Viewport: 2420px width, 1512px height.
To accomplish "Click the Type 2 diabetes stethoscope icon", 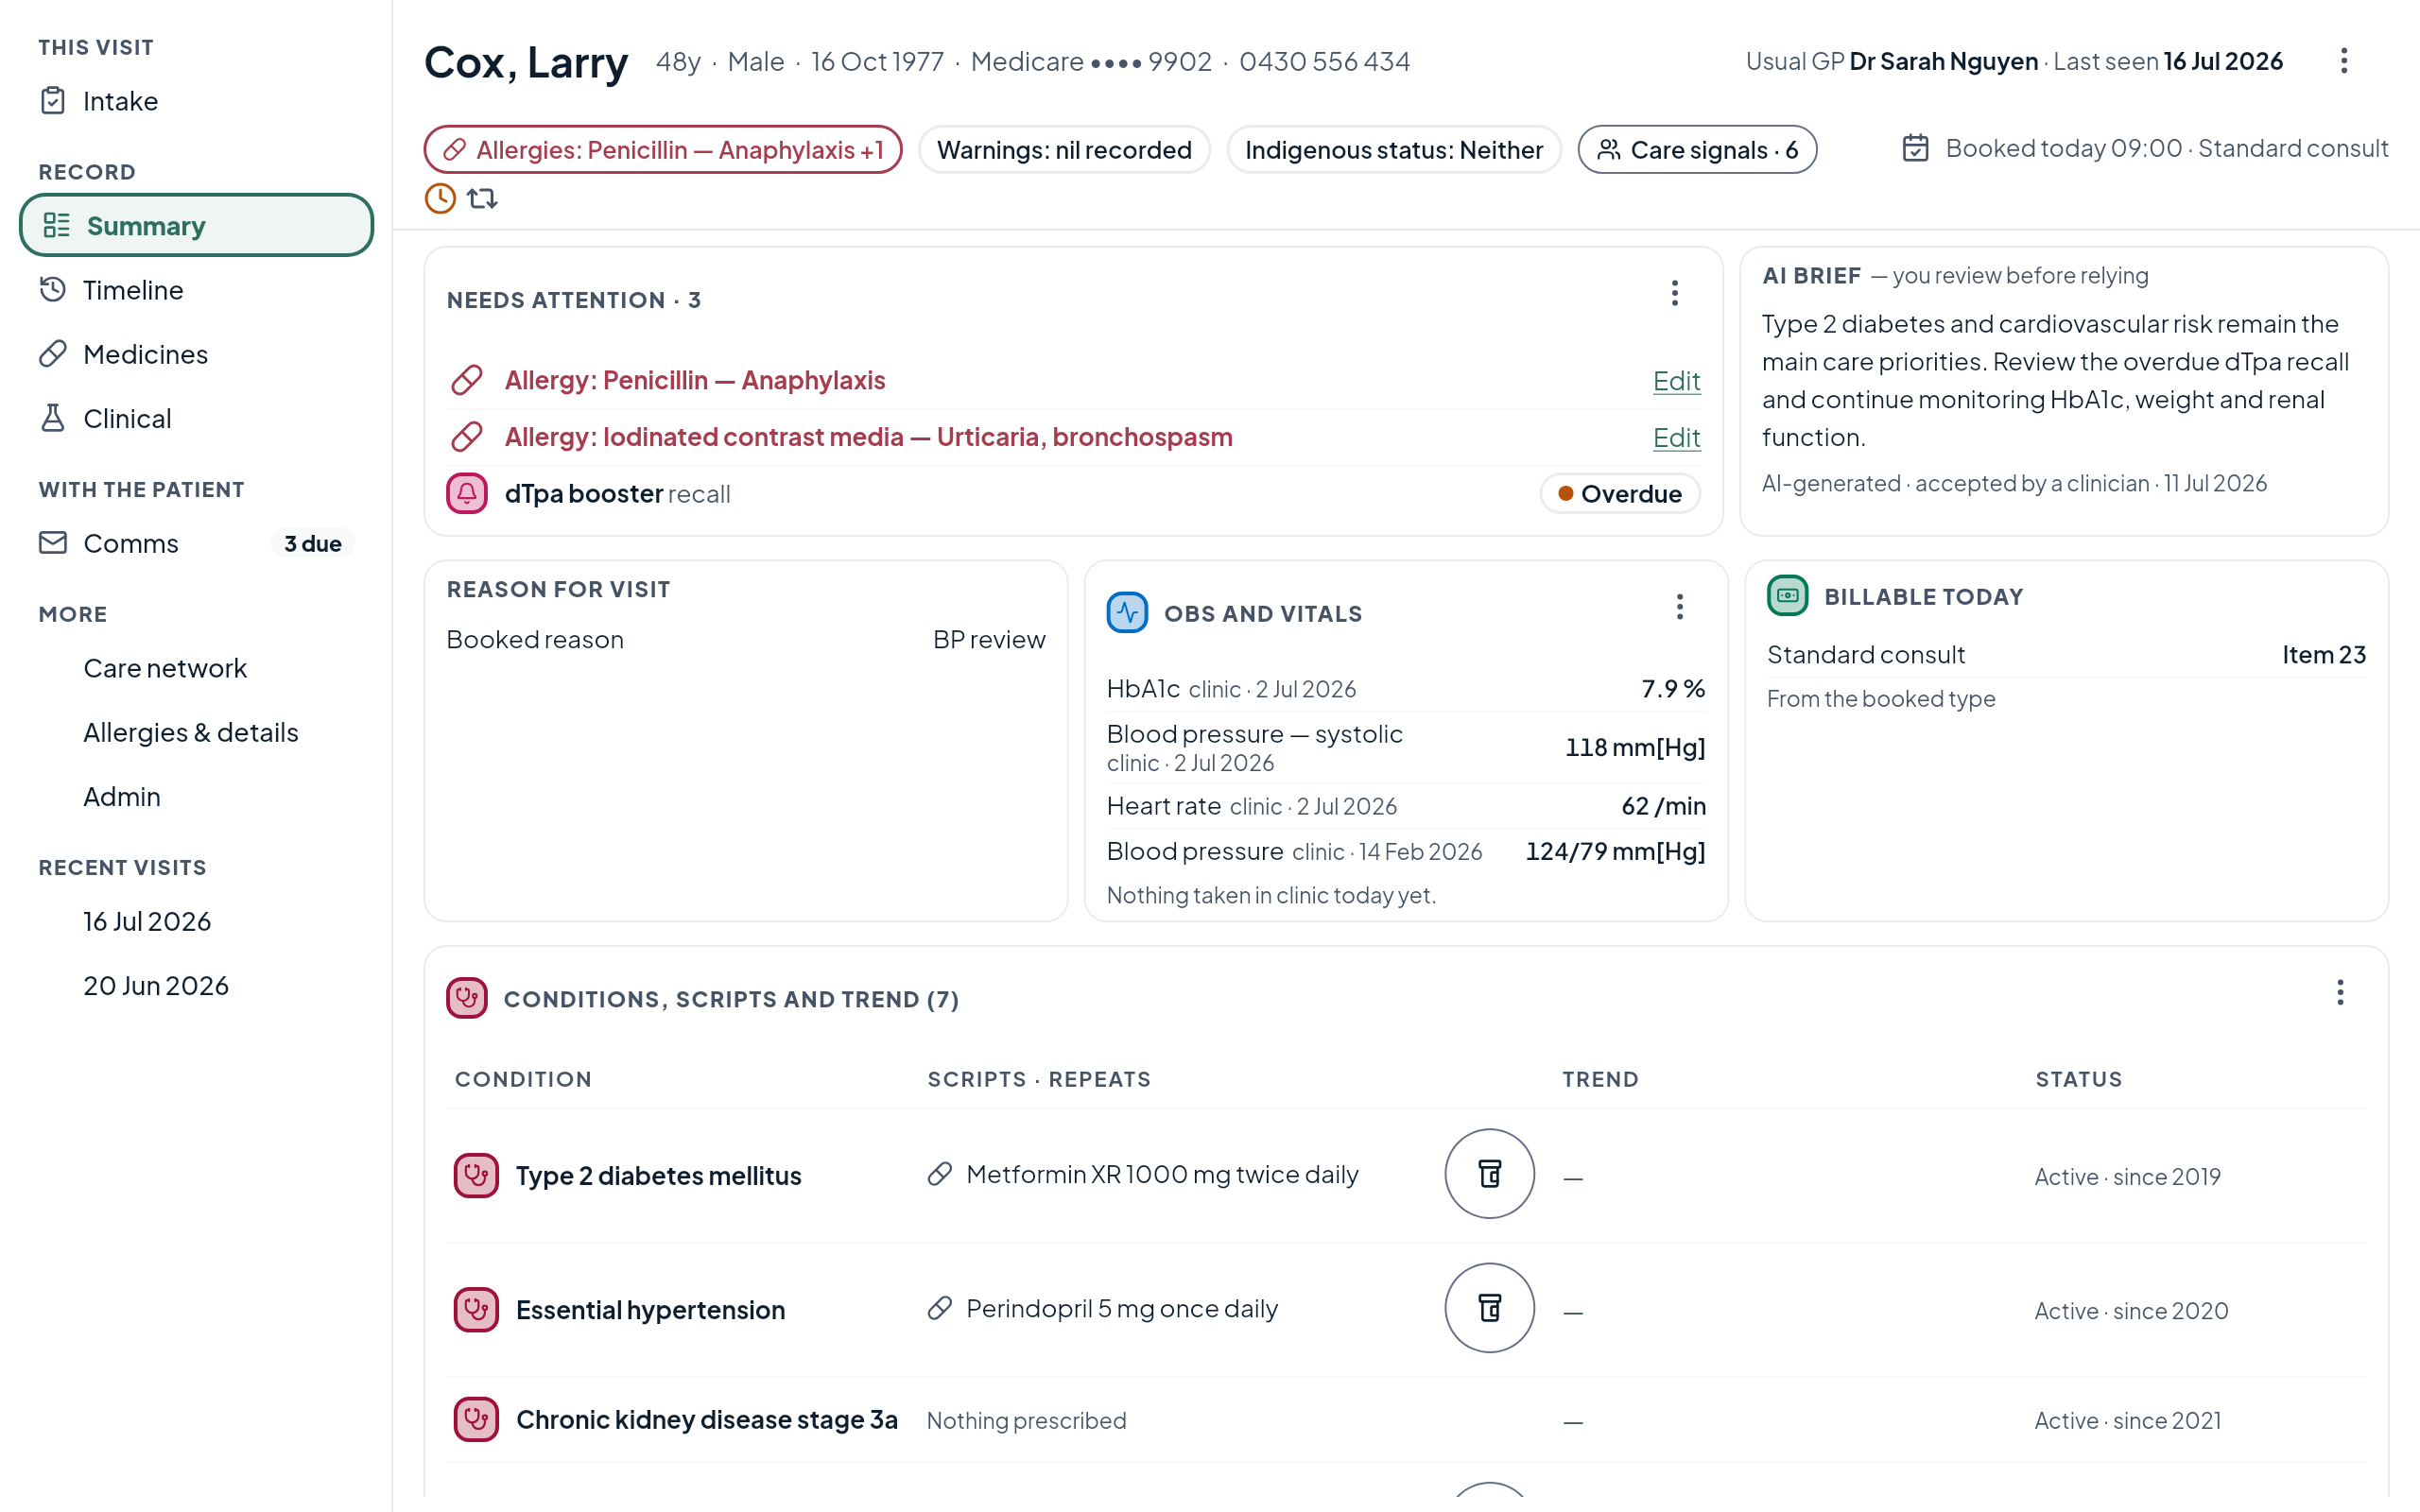I will pos(476,1175).
